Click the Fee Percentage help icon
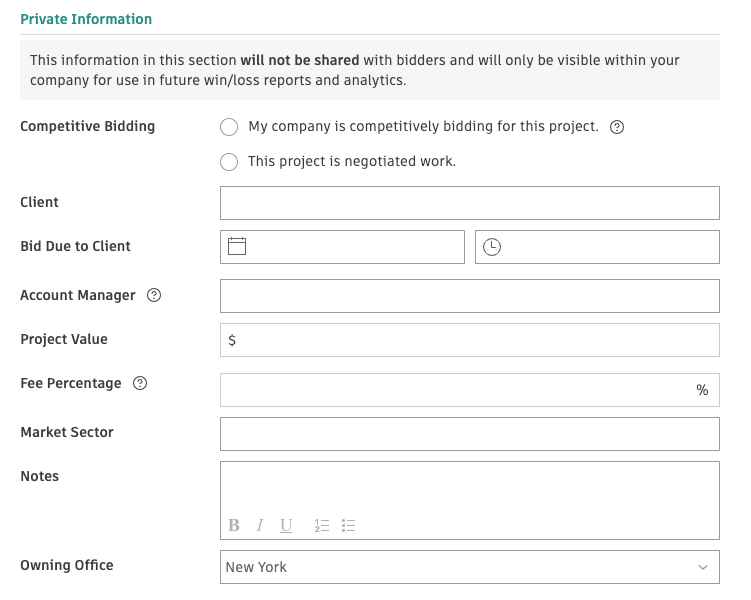Screen dimensions: 751x600 tap(140, 383)
